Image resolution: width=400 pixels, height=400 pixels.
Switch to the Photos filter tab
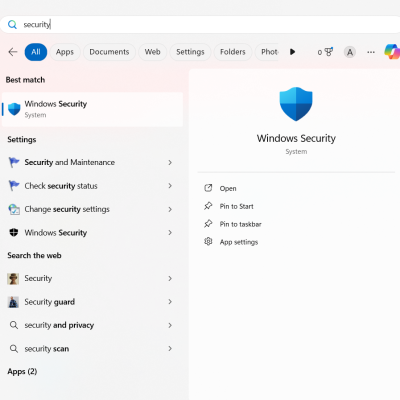(267, 52)
